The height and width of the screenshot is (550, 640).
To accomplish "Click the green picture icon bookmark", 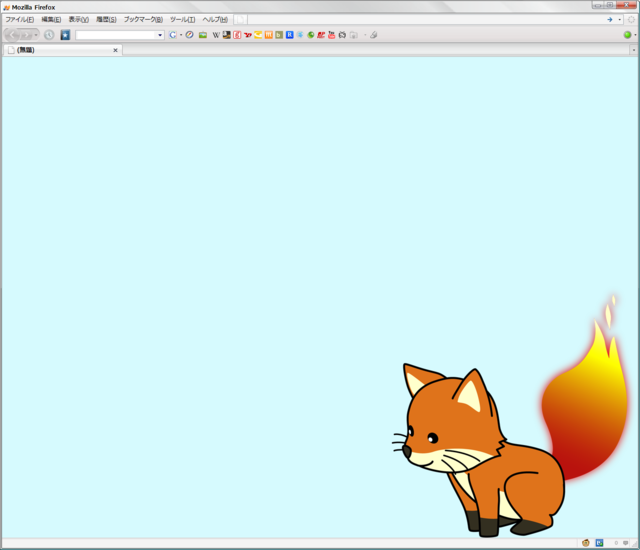I will tap(203, 35).
